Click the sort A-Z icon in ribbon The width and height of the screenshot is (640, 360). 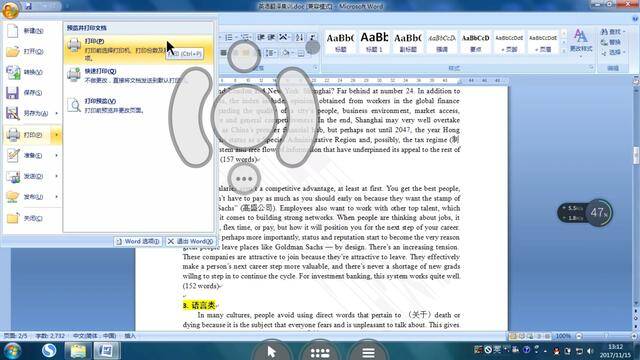click(x=299, y=38)
